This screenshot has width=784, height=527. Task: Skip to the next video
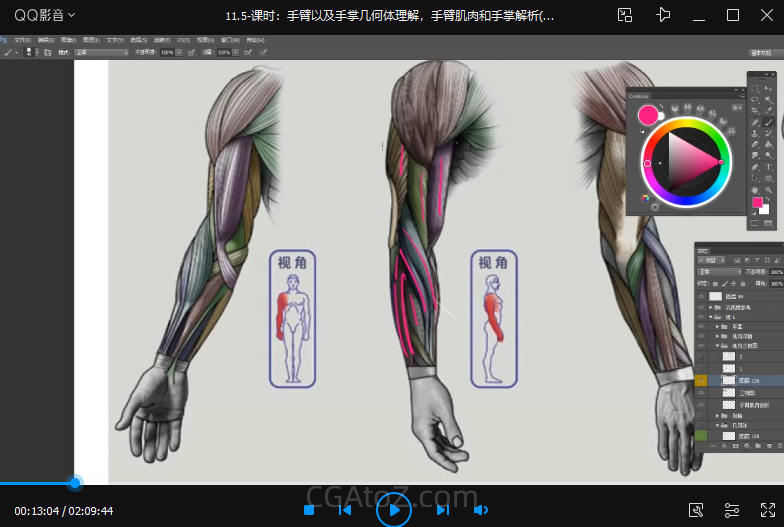(x=442, y=510)
